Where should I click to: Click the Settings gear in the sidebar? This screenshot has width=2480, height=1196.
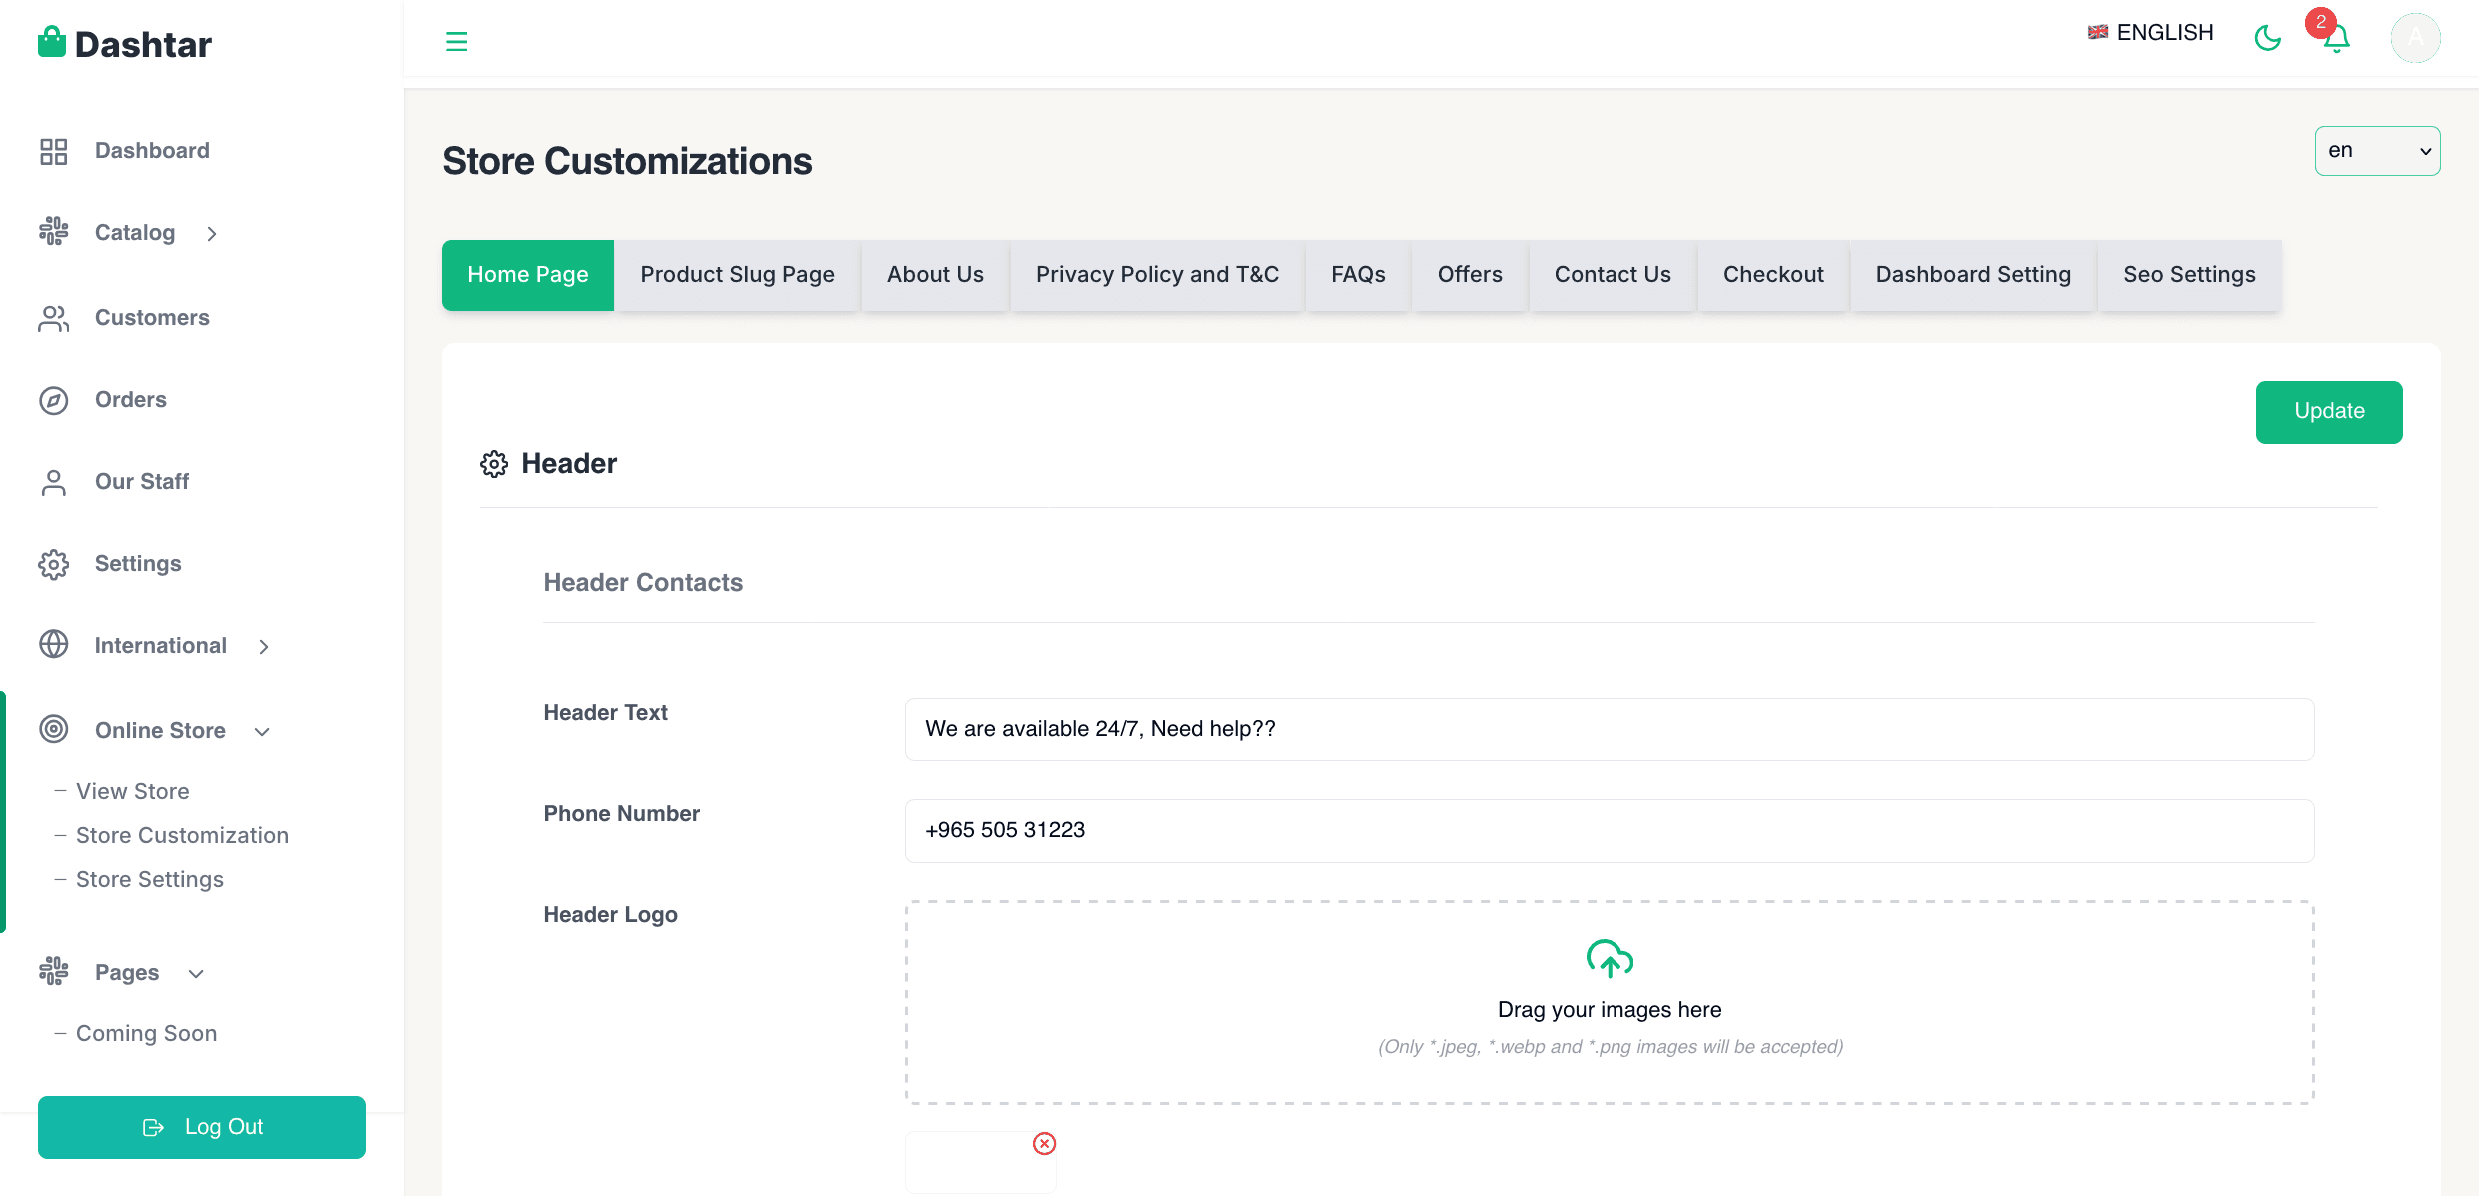pyautogui.click(x=53, y=563)
